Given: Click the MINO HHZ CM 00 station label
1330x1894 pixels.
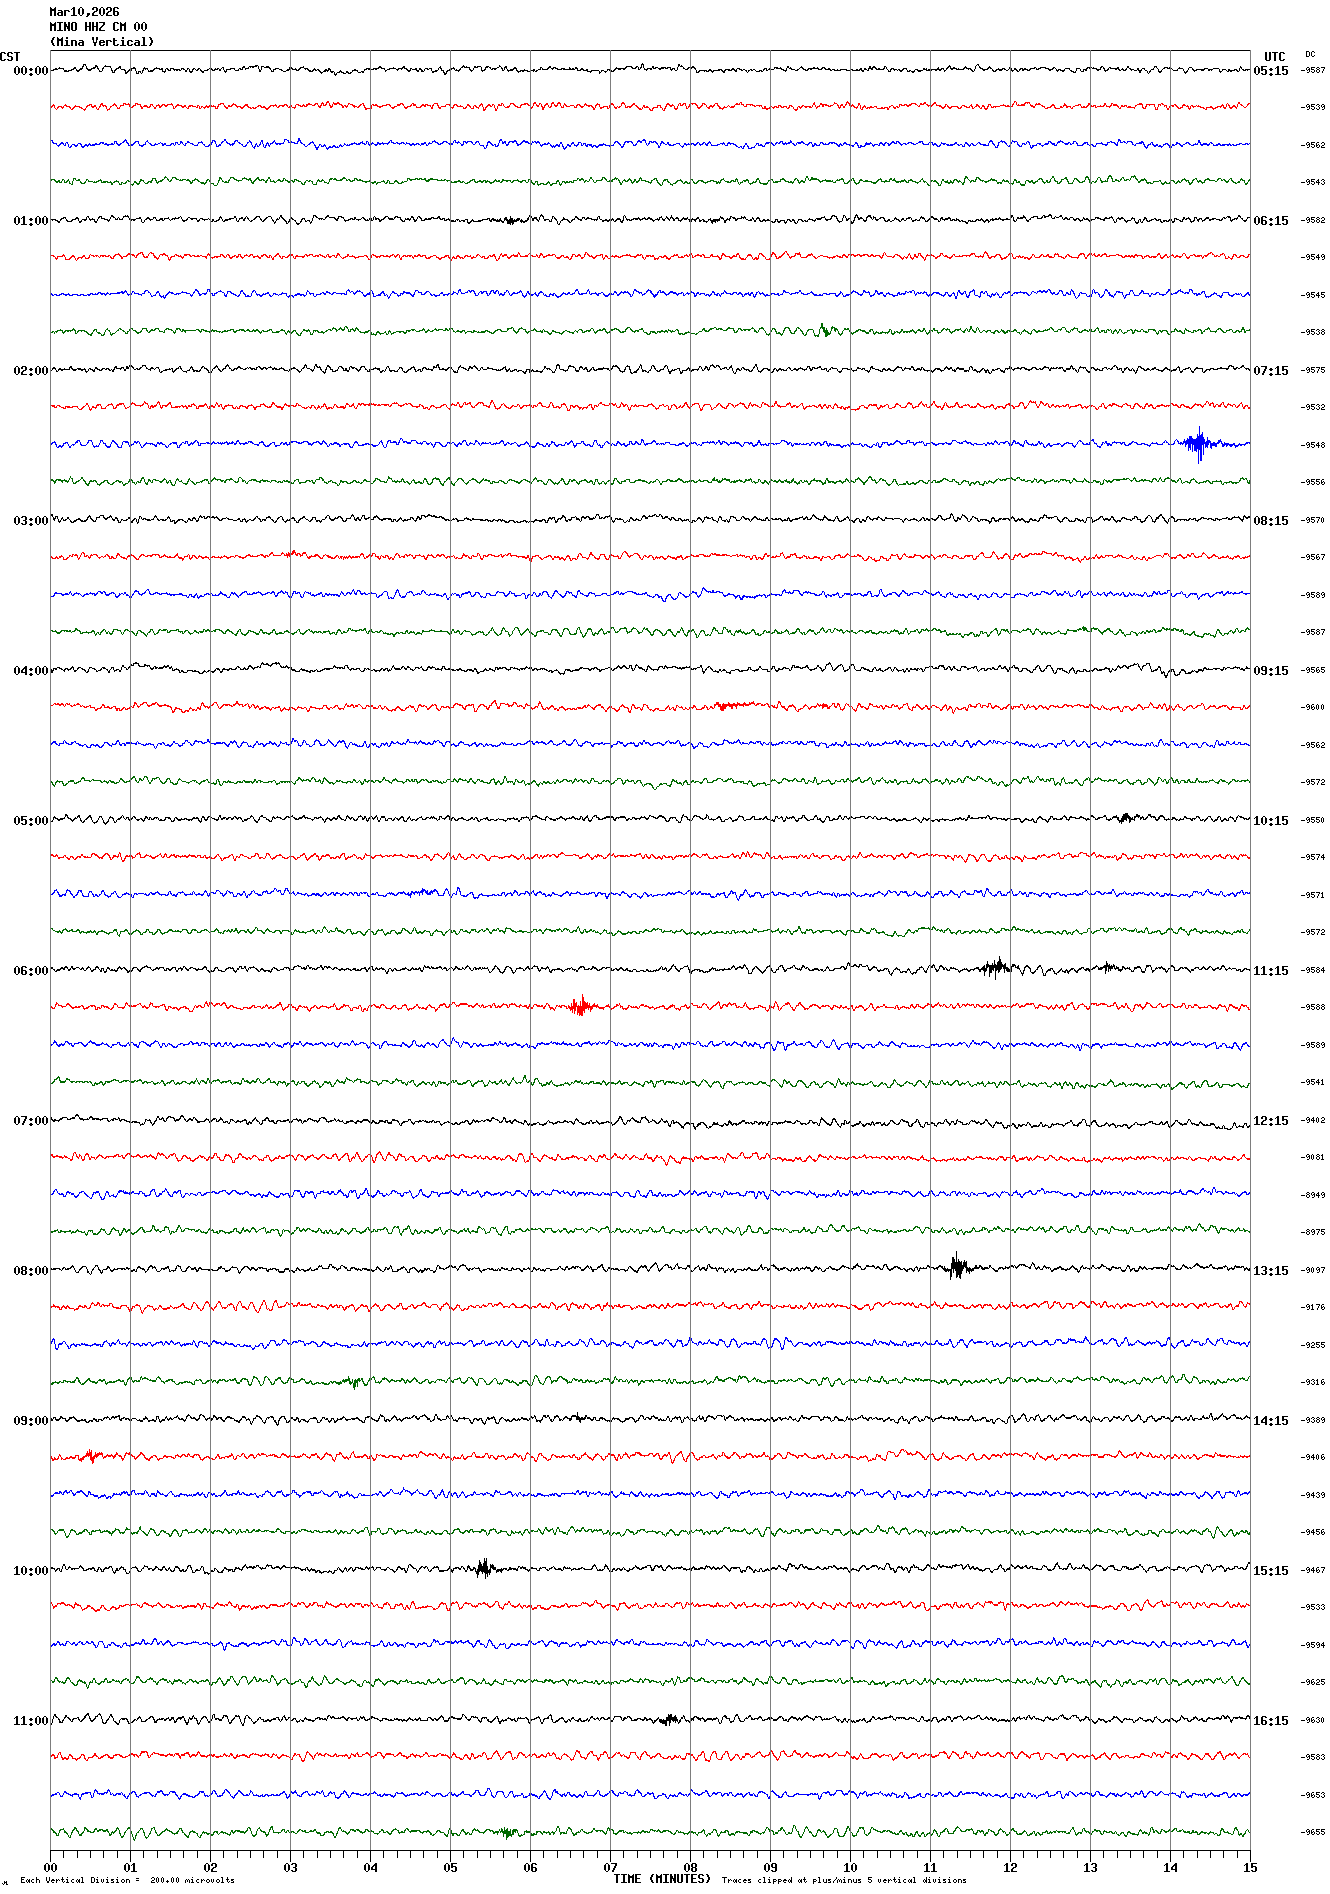Looking at the screenshot, I should coord(98,27).
